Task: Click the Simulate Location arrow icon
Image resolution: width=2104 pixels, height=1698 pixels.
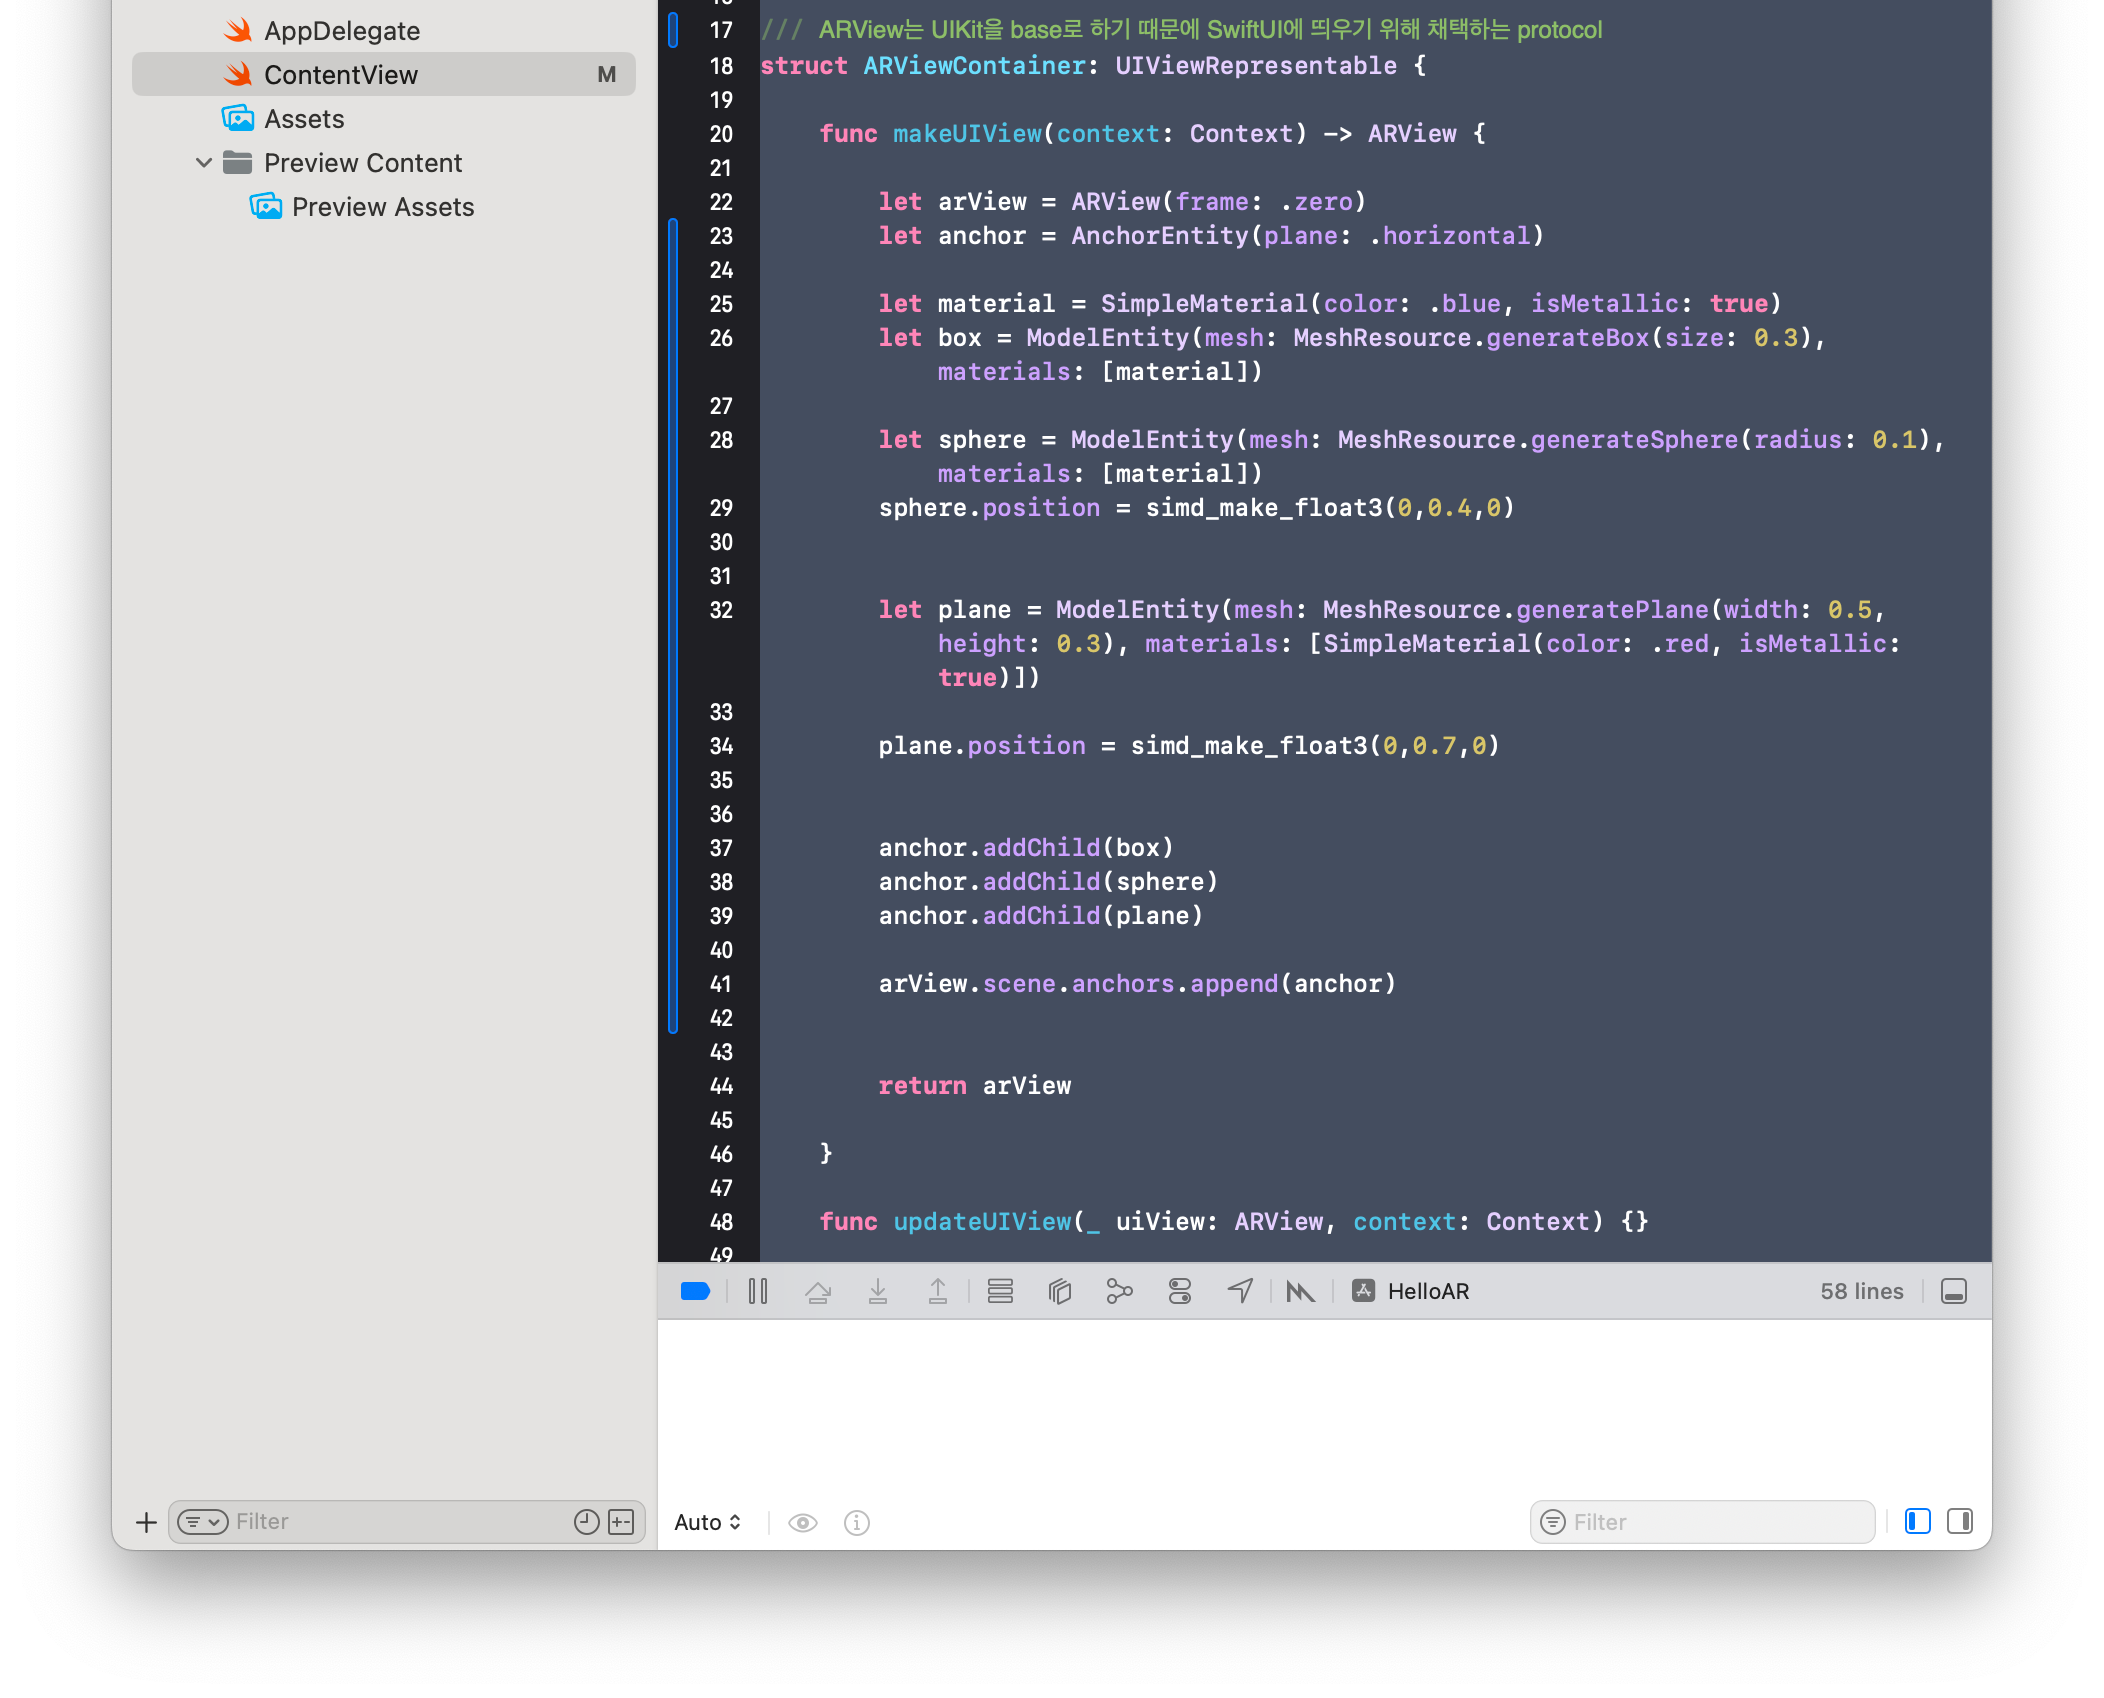Action: (x=1240, y=1291)
